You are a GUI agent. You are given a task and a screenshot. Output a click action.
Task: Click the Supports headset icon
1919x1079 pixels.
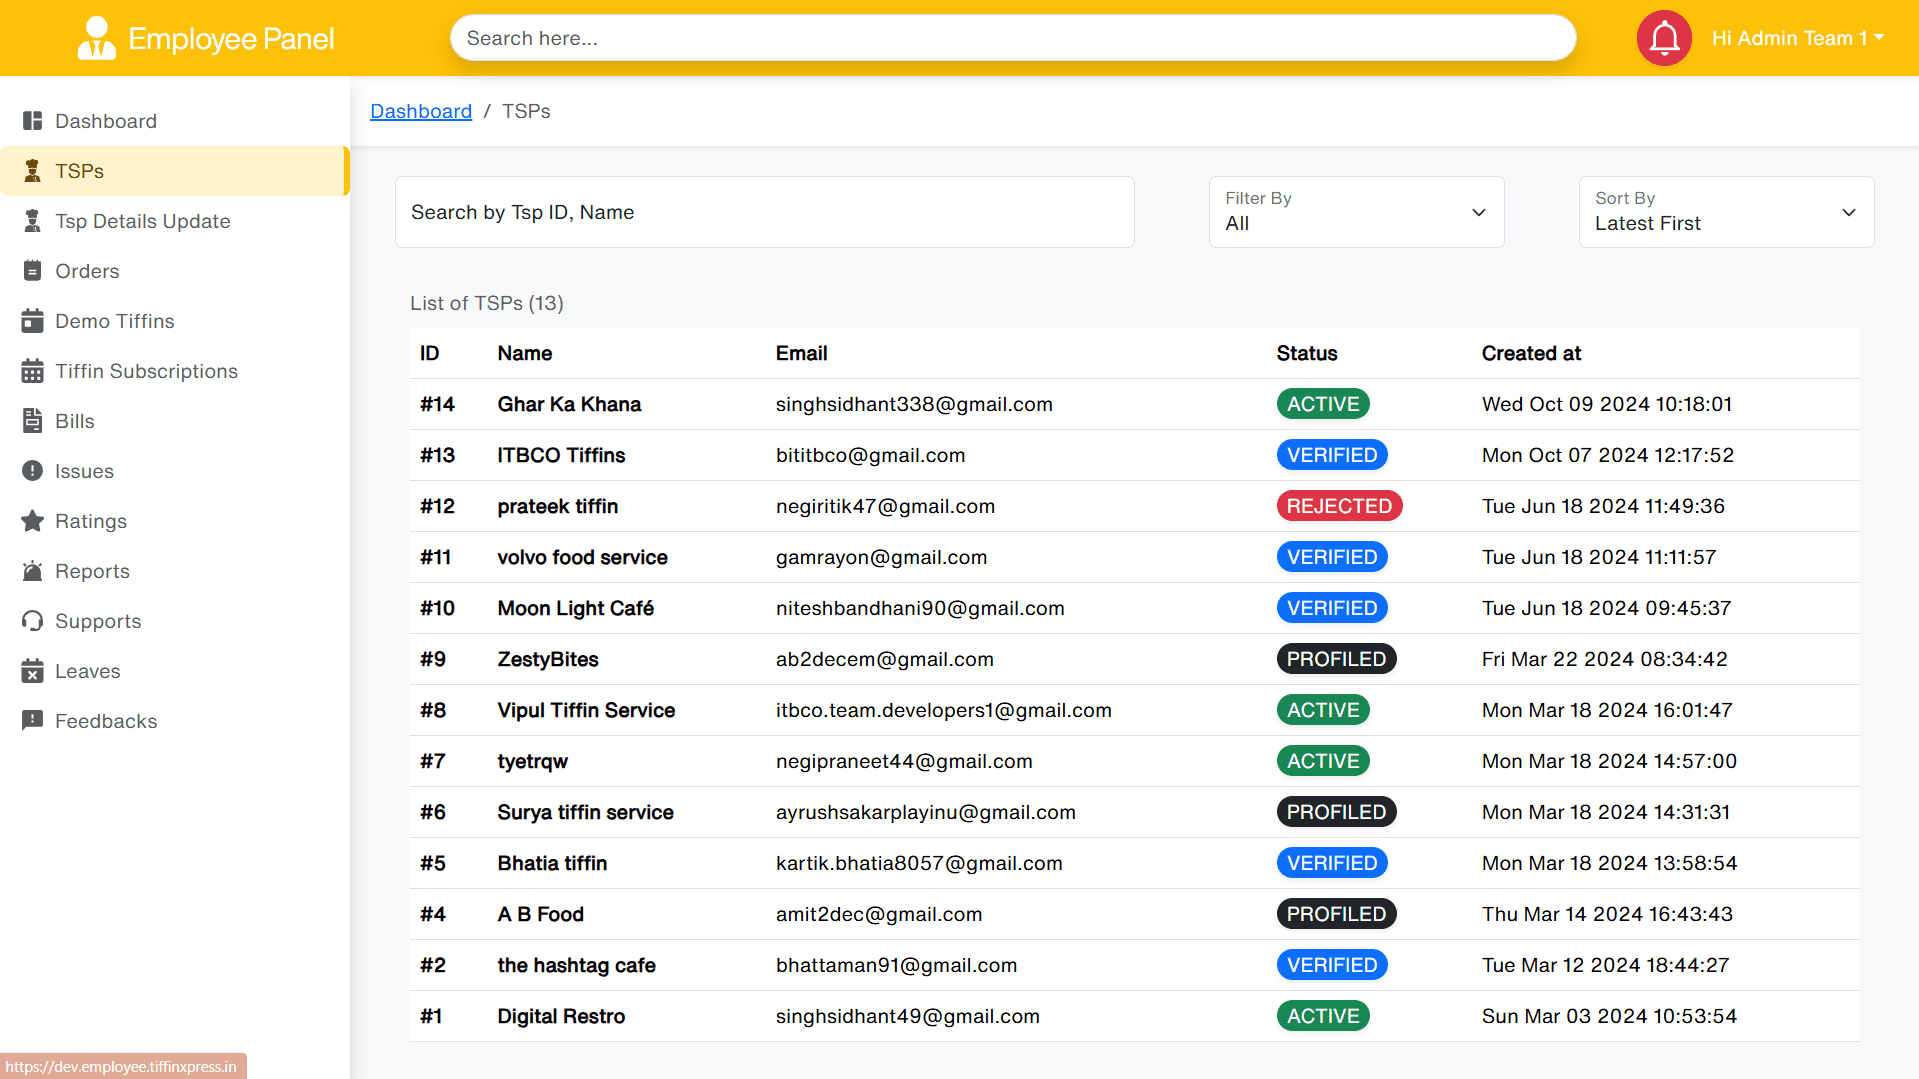click(x=32, y=621)
